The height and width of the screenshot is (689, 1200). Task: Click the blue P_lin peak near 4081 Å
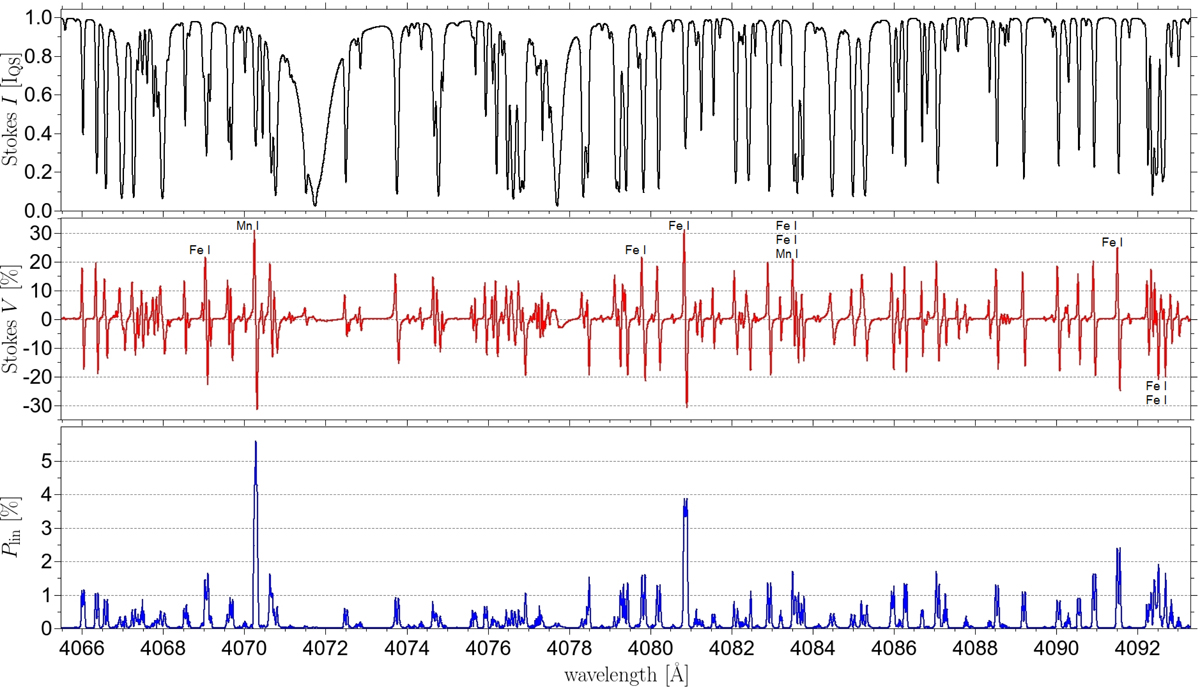click(x=685, y=502)
